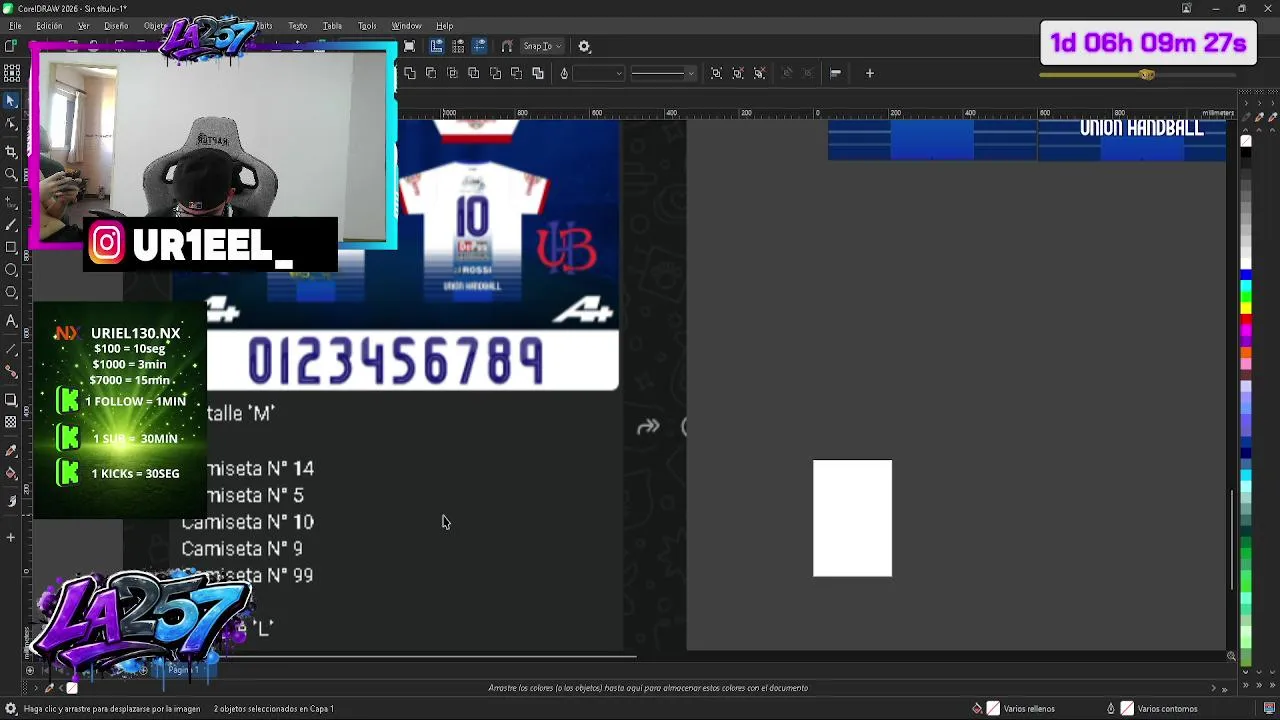The width and height of the screenshot is (1280, 720).
Task: Click the vertical canvas scrollbar thumb
Action: (1232, 539)
